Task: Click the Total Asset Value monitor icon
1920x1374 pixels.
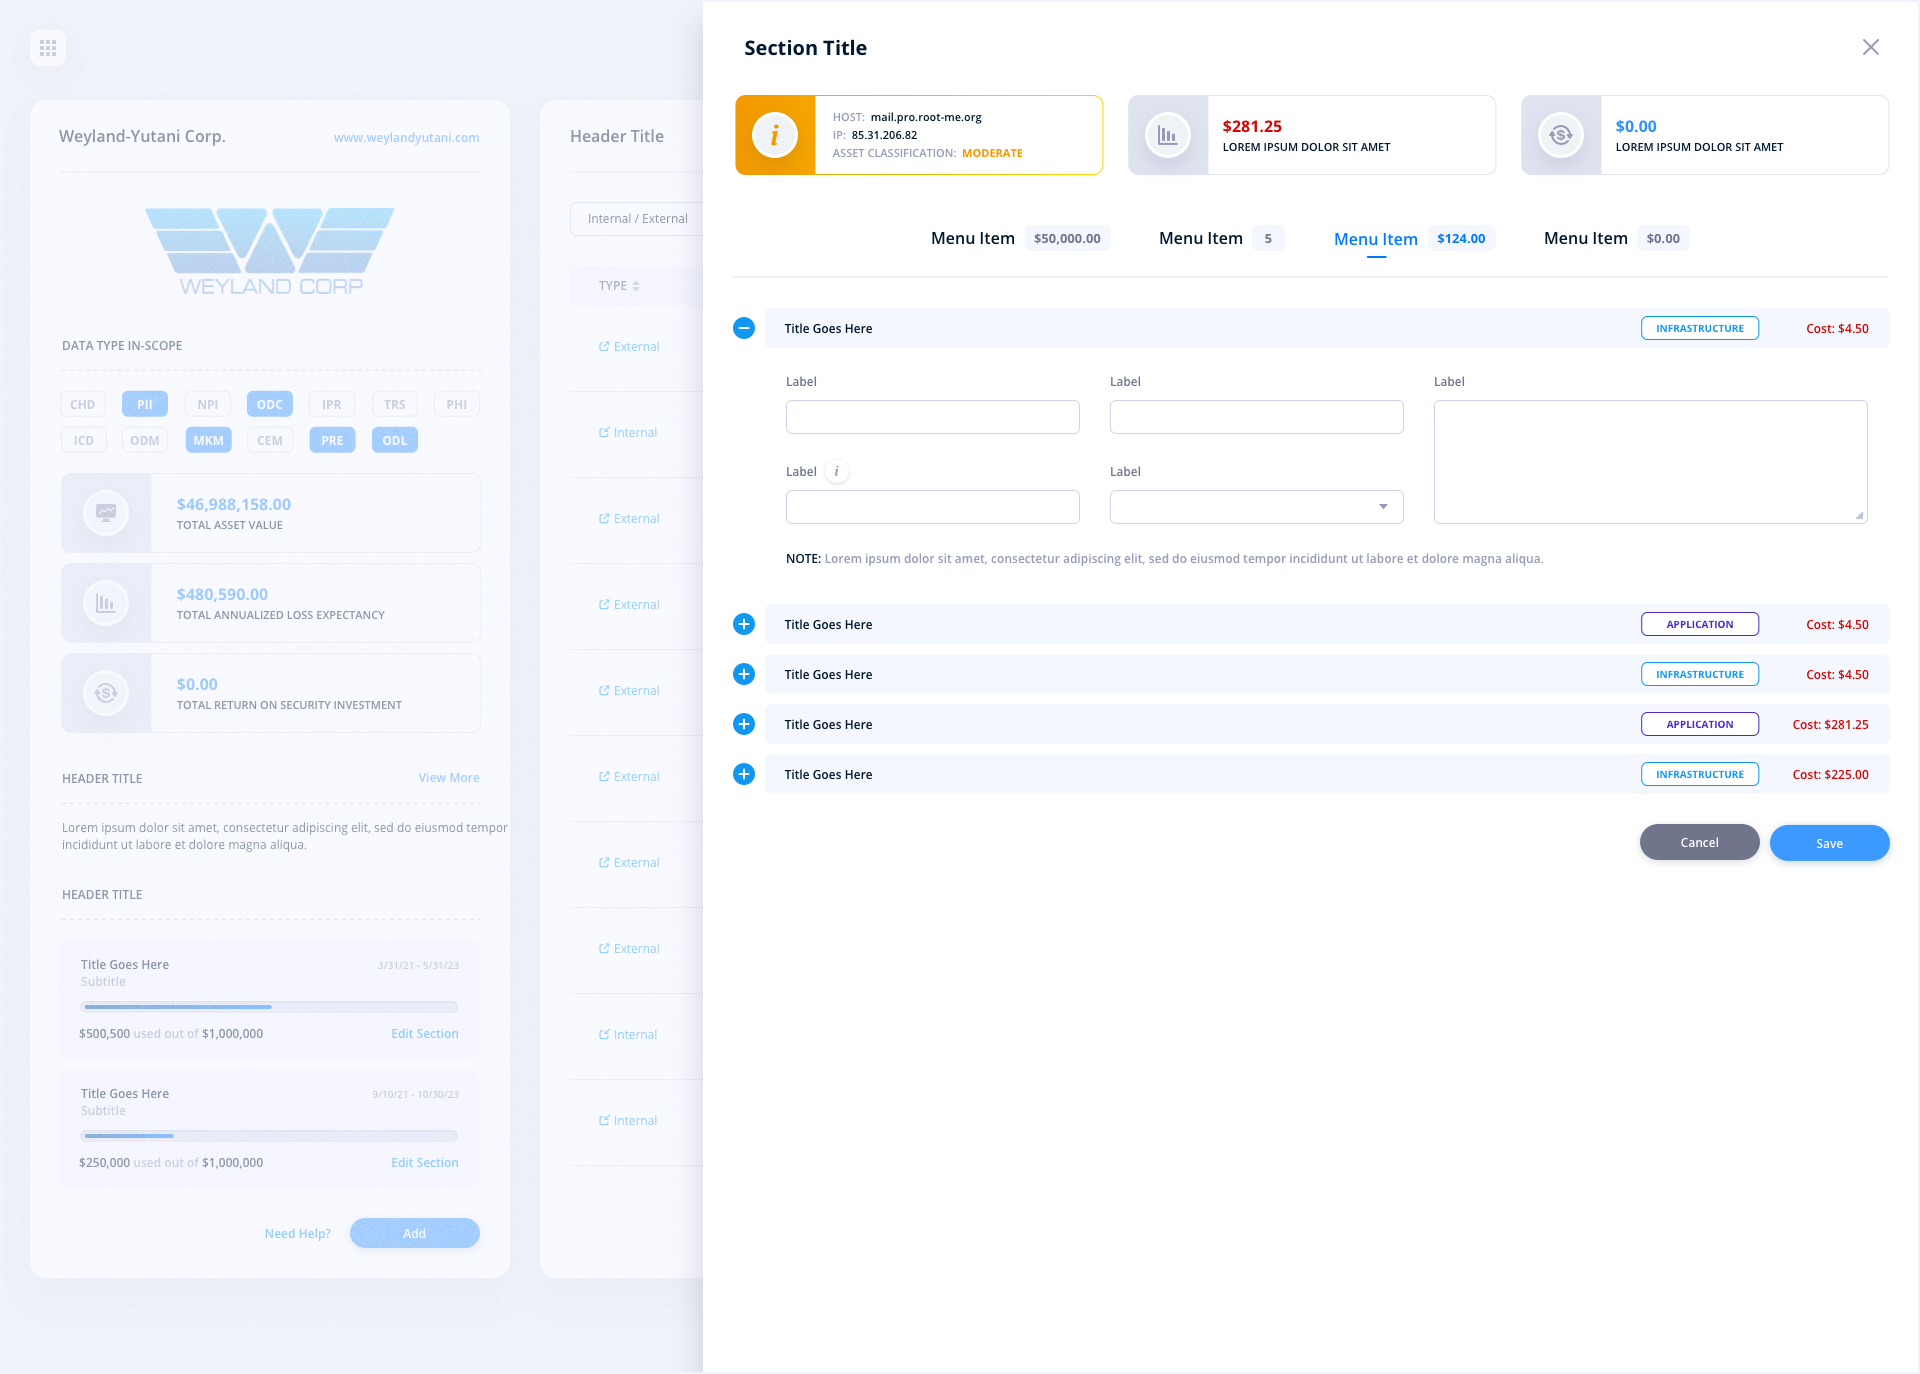Action: point(106,513)
